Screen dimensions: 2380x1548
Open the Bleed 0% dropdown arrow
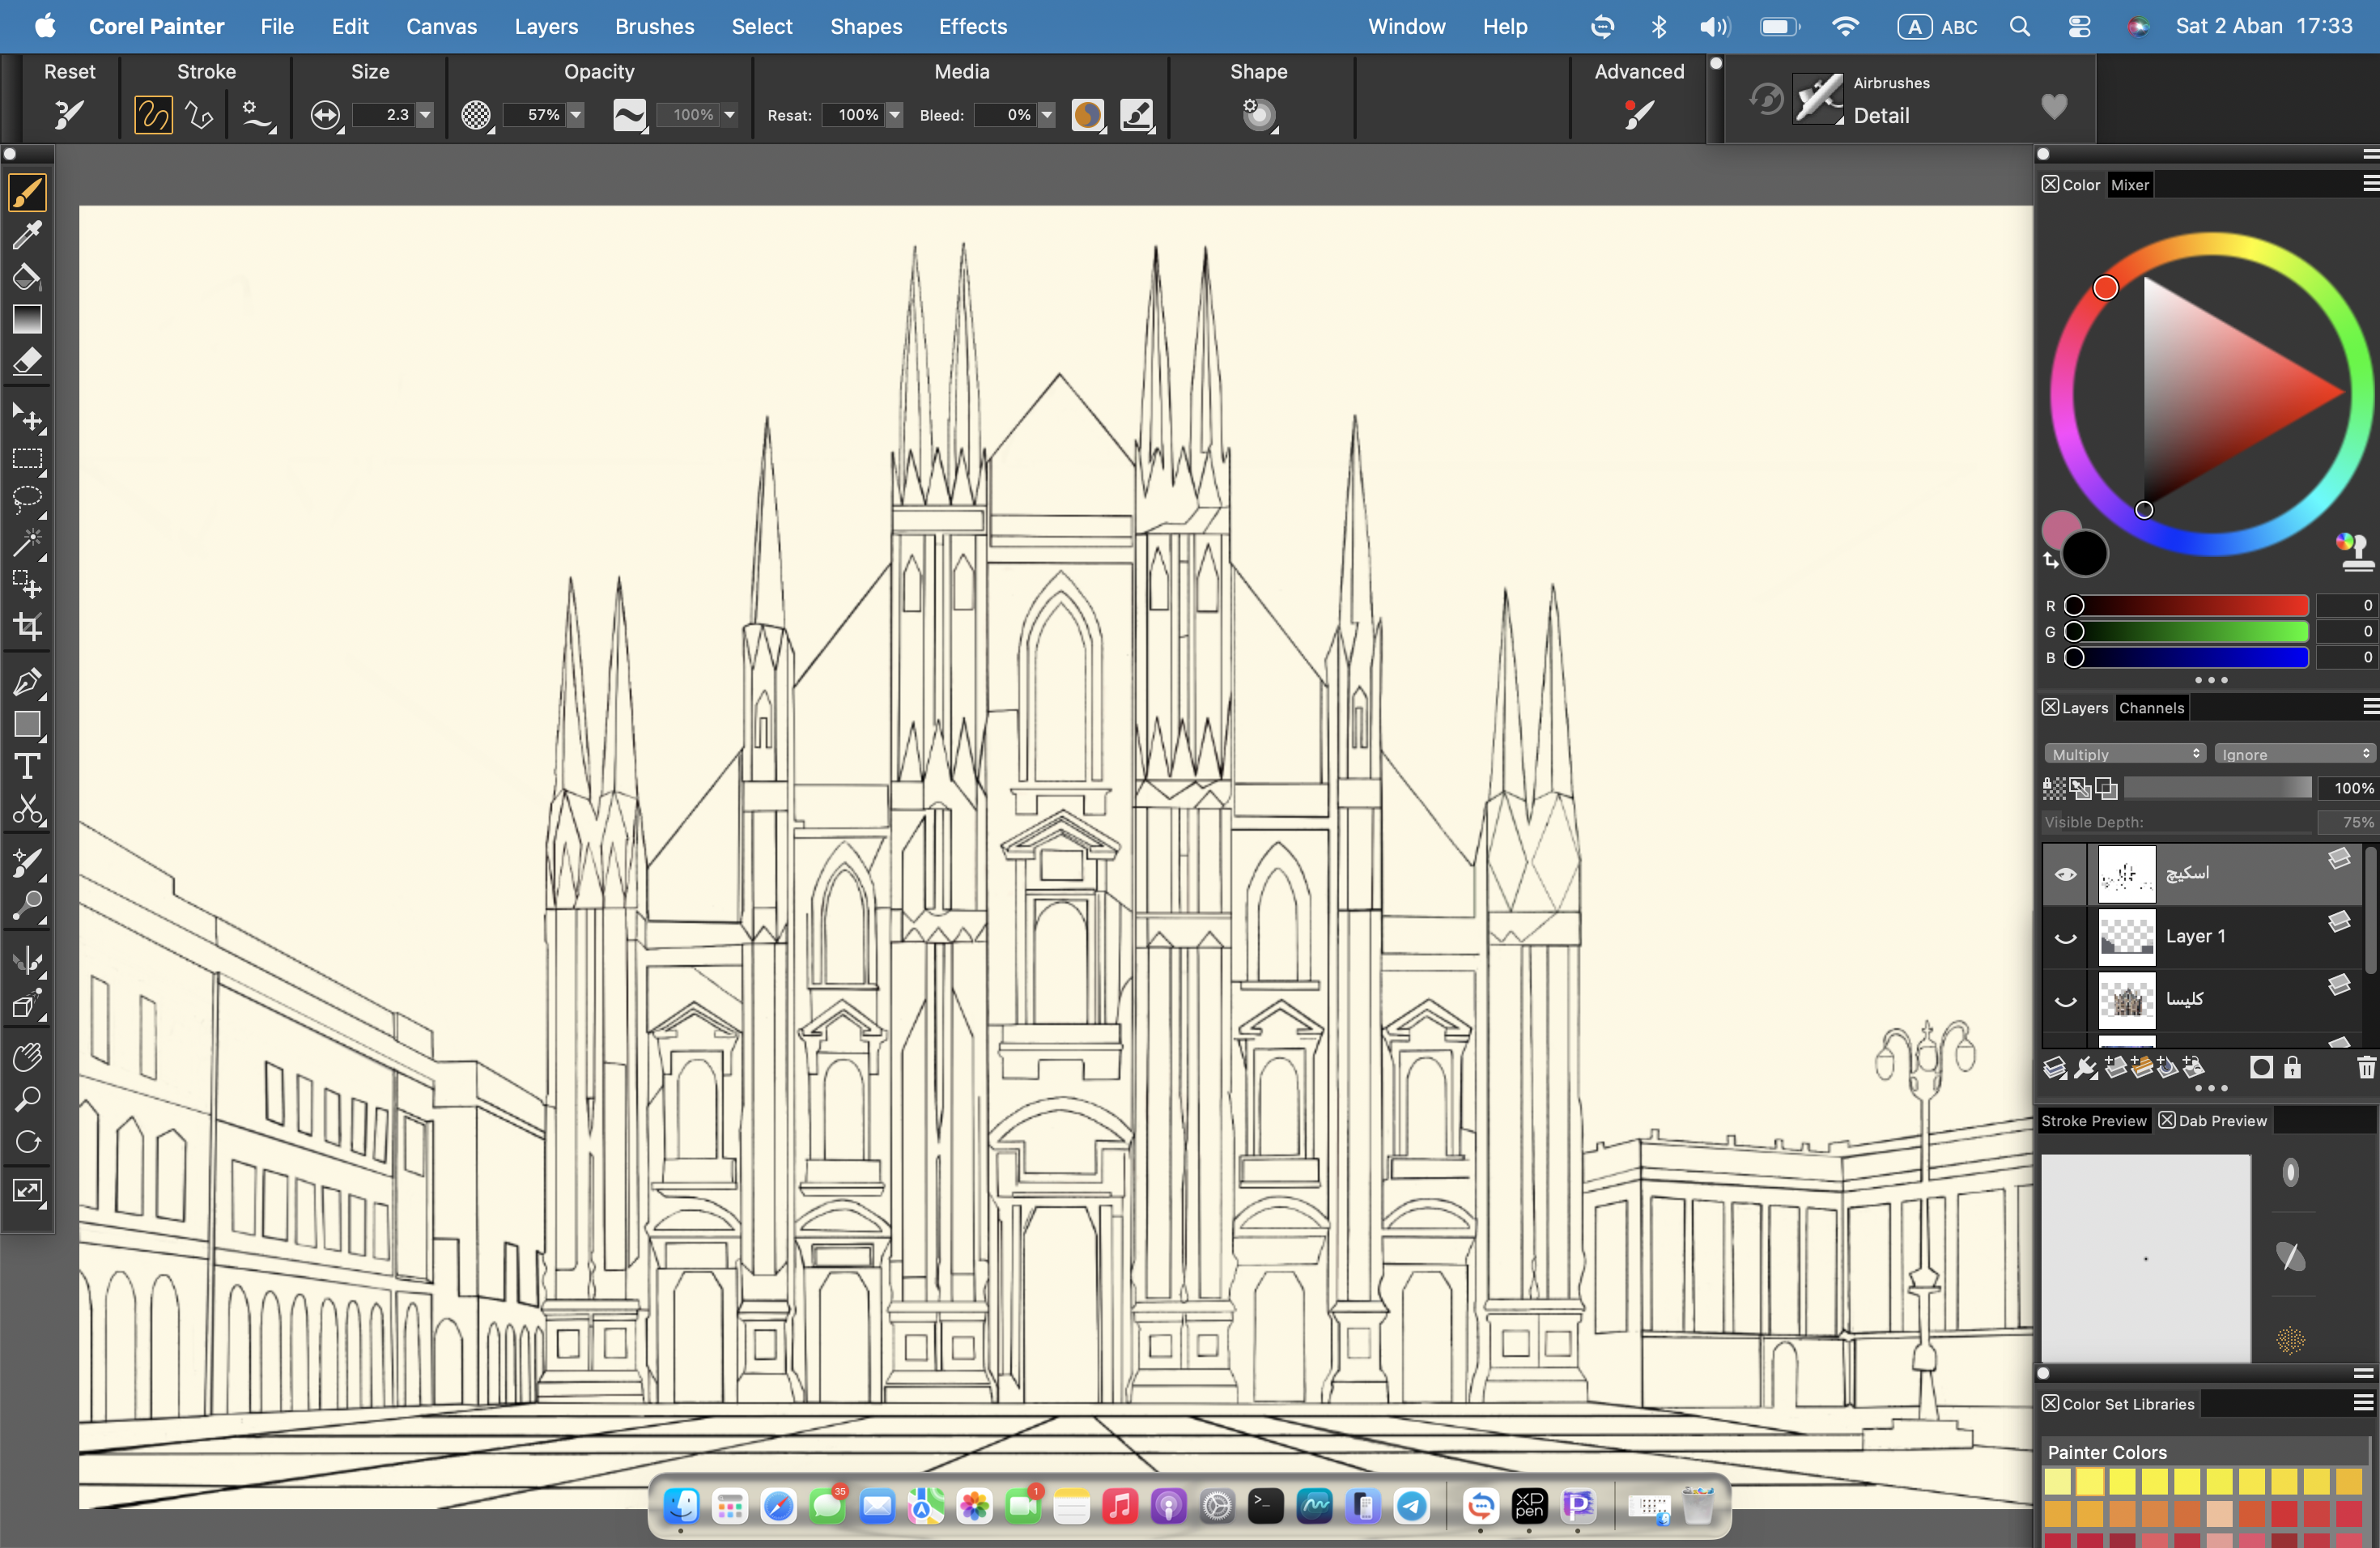[x=1046, y=115]
